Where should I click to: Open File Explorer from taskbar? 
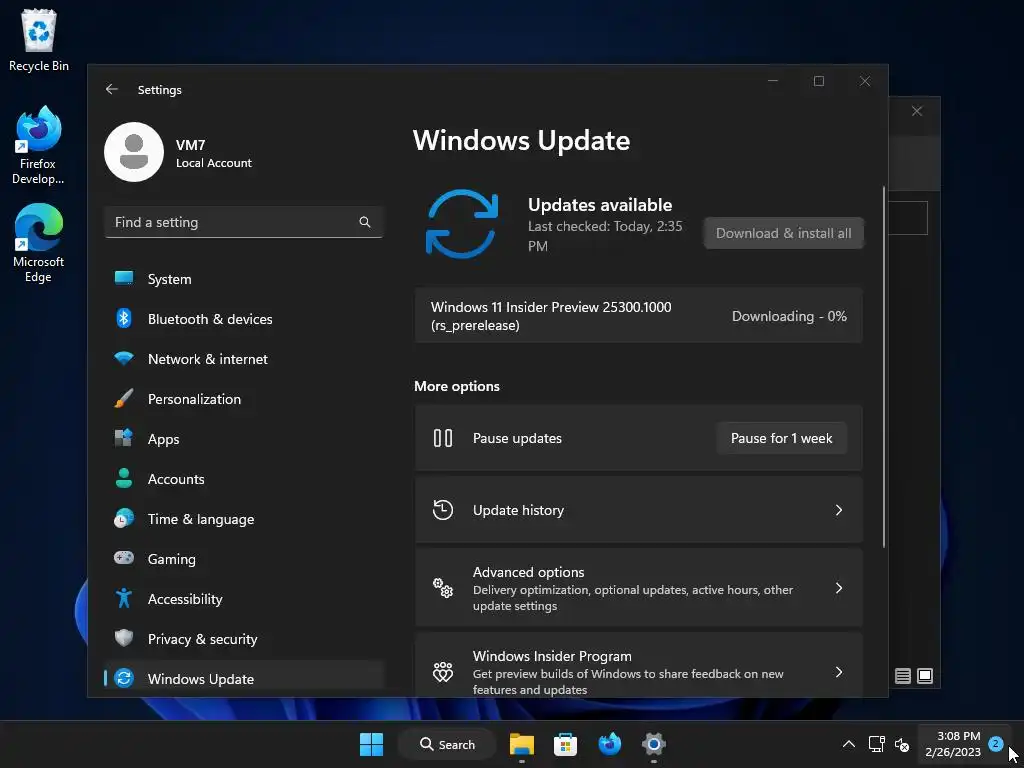point(522,744)
